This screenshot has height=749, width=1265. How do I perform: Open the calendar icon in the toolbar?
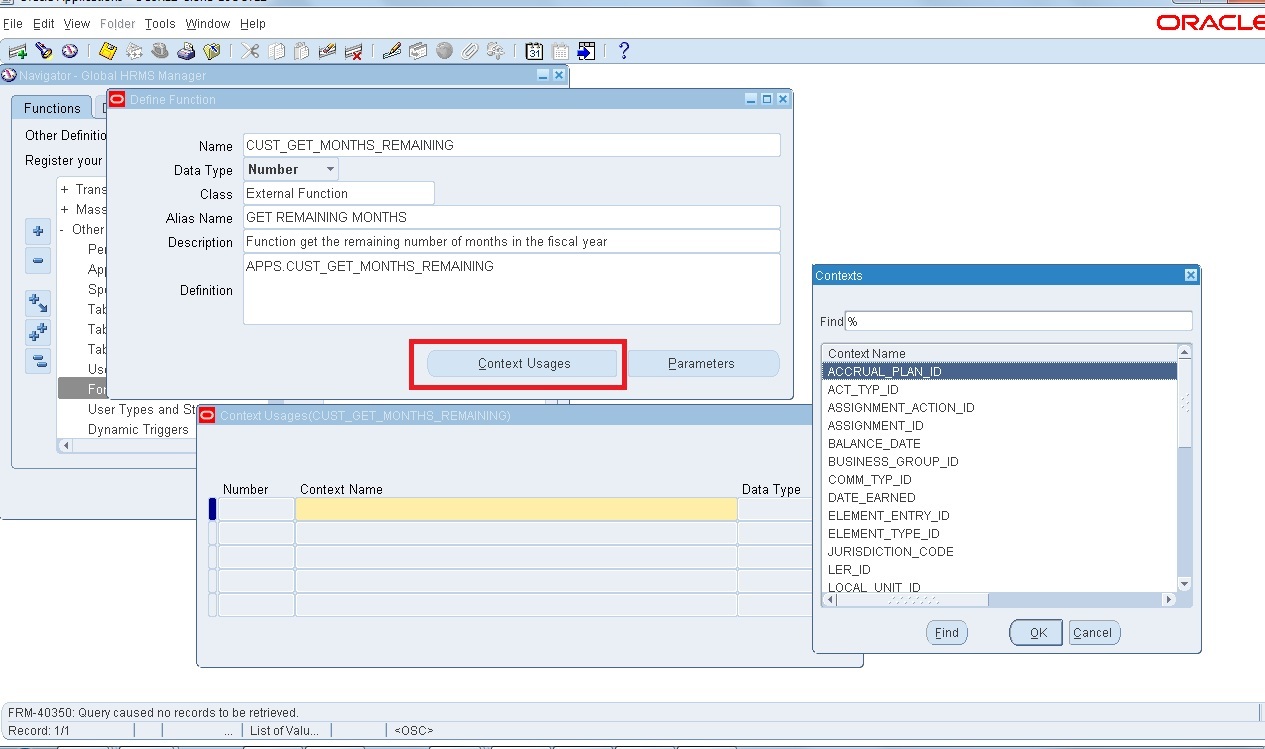pos(532,50)
